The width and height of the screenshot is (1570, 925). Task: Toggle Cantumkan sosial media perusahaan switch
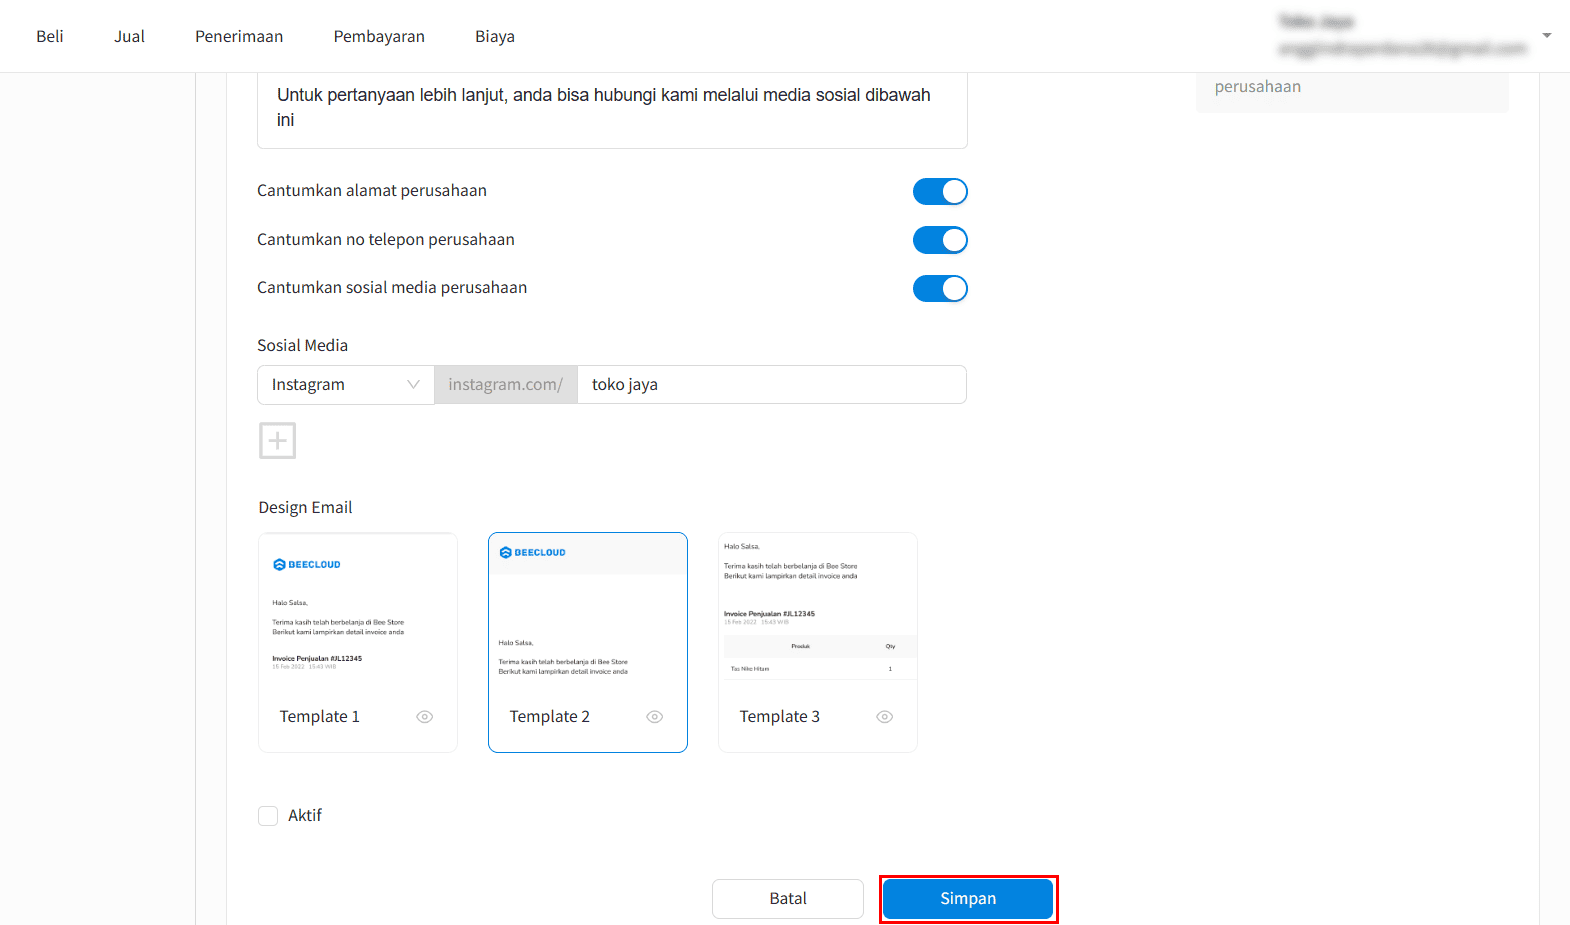click(940, 288)
